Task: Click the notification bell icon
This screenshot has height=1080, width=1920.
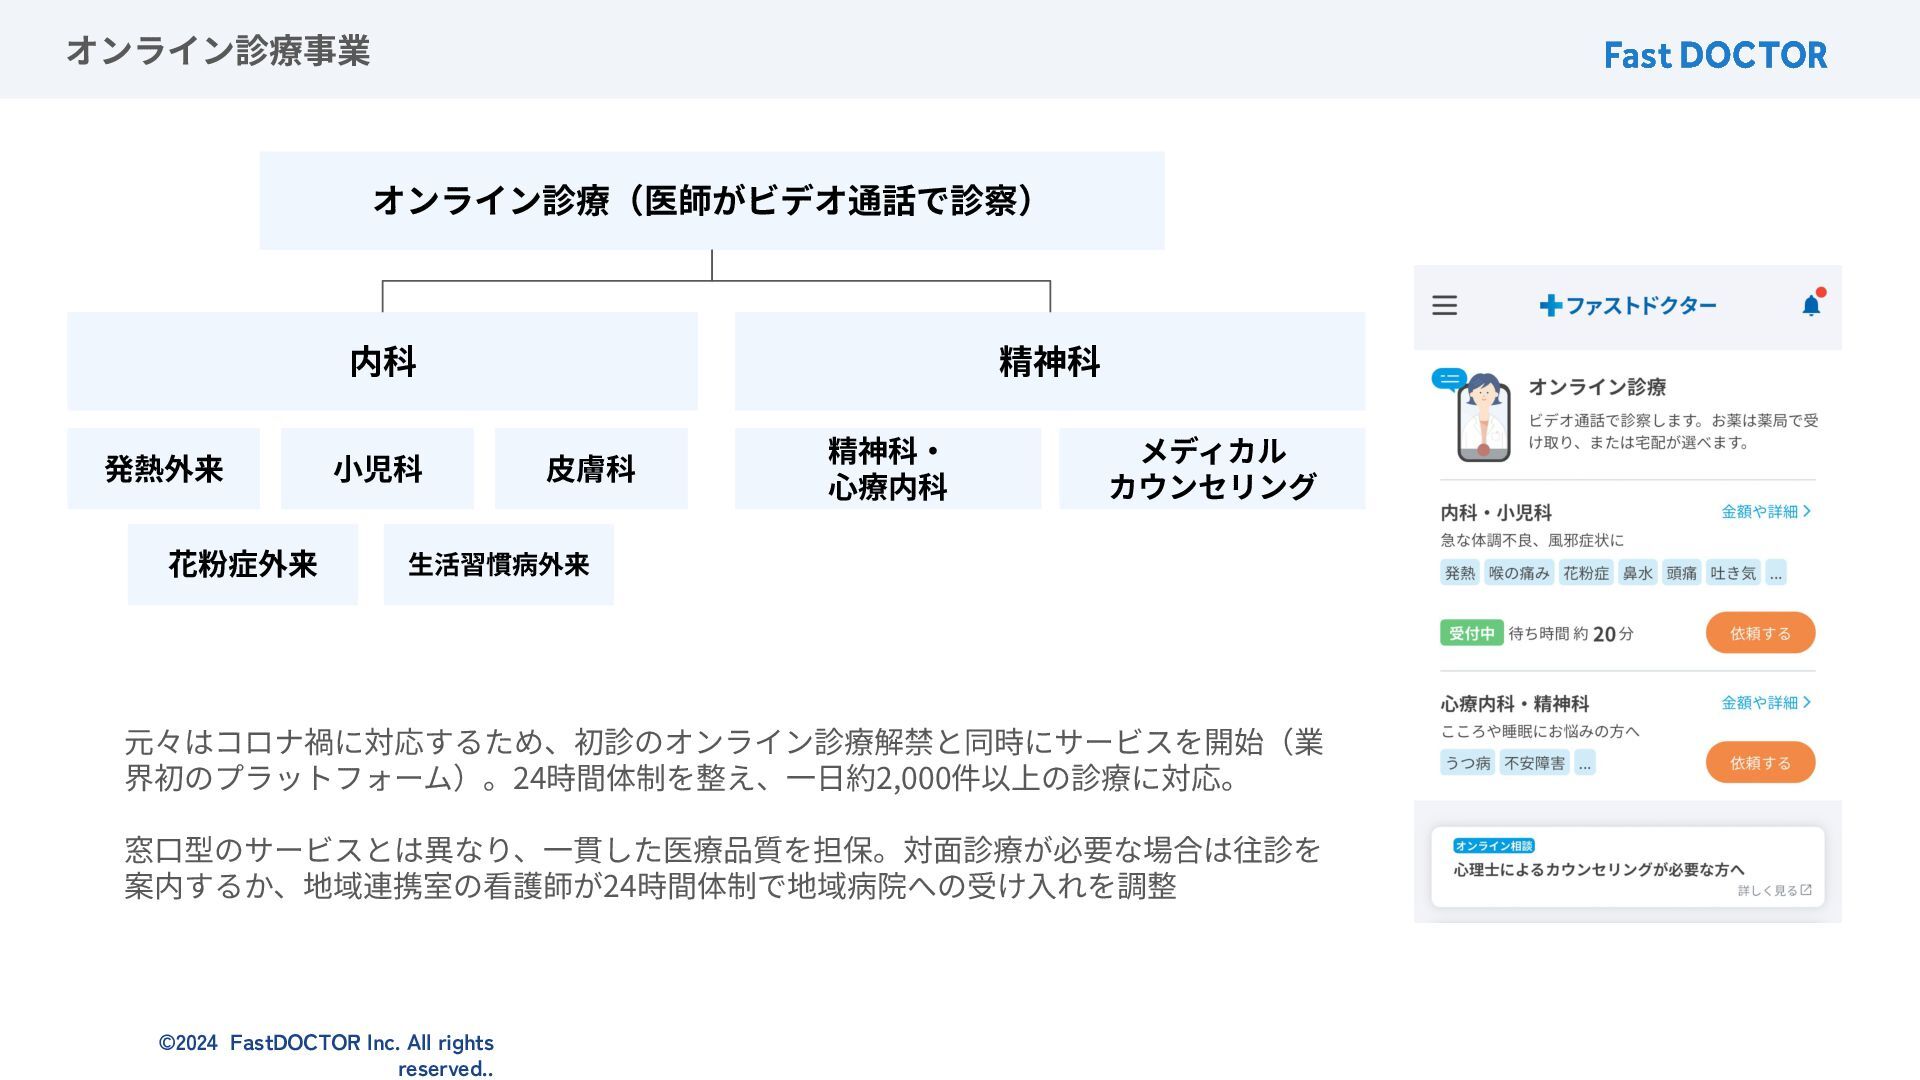Action: point(1811,305)
